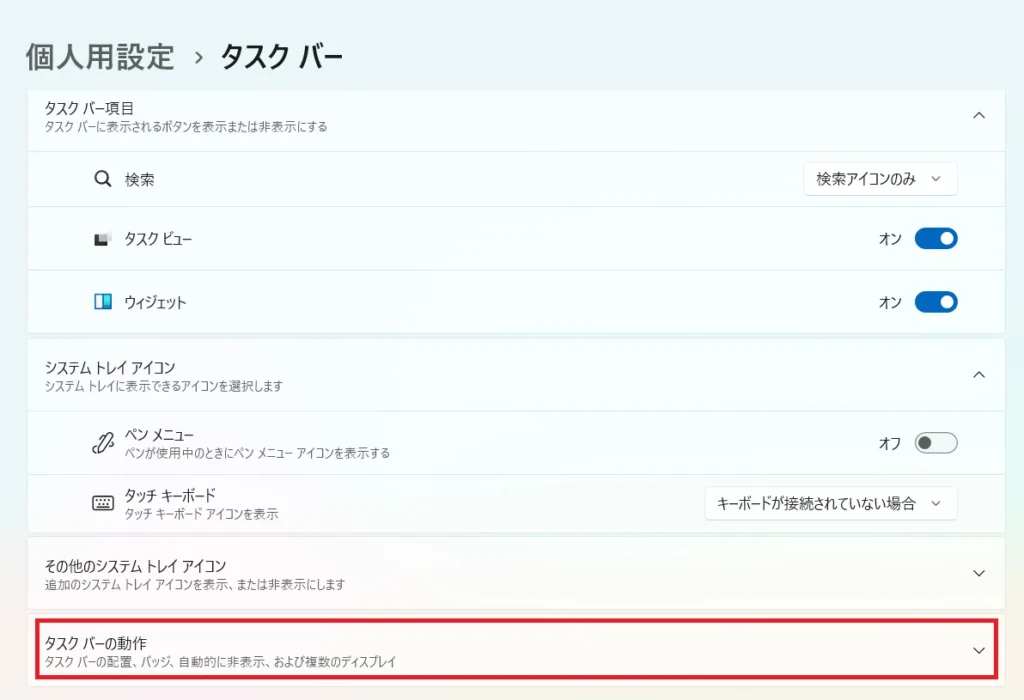Click the Touch keyboard icon

(x=102, y=504)
